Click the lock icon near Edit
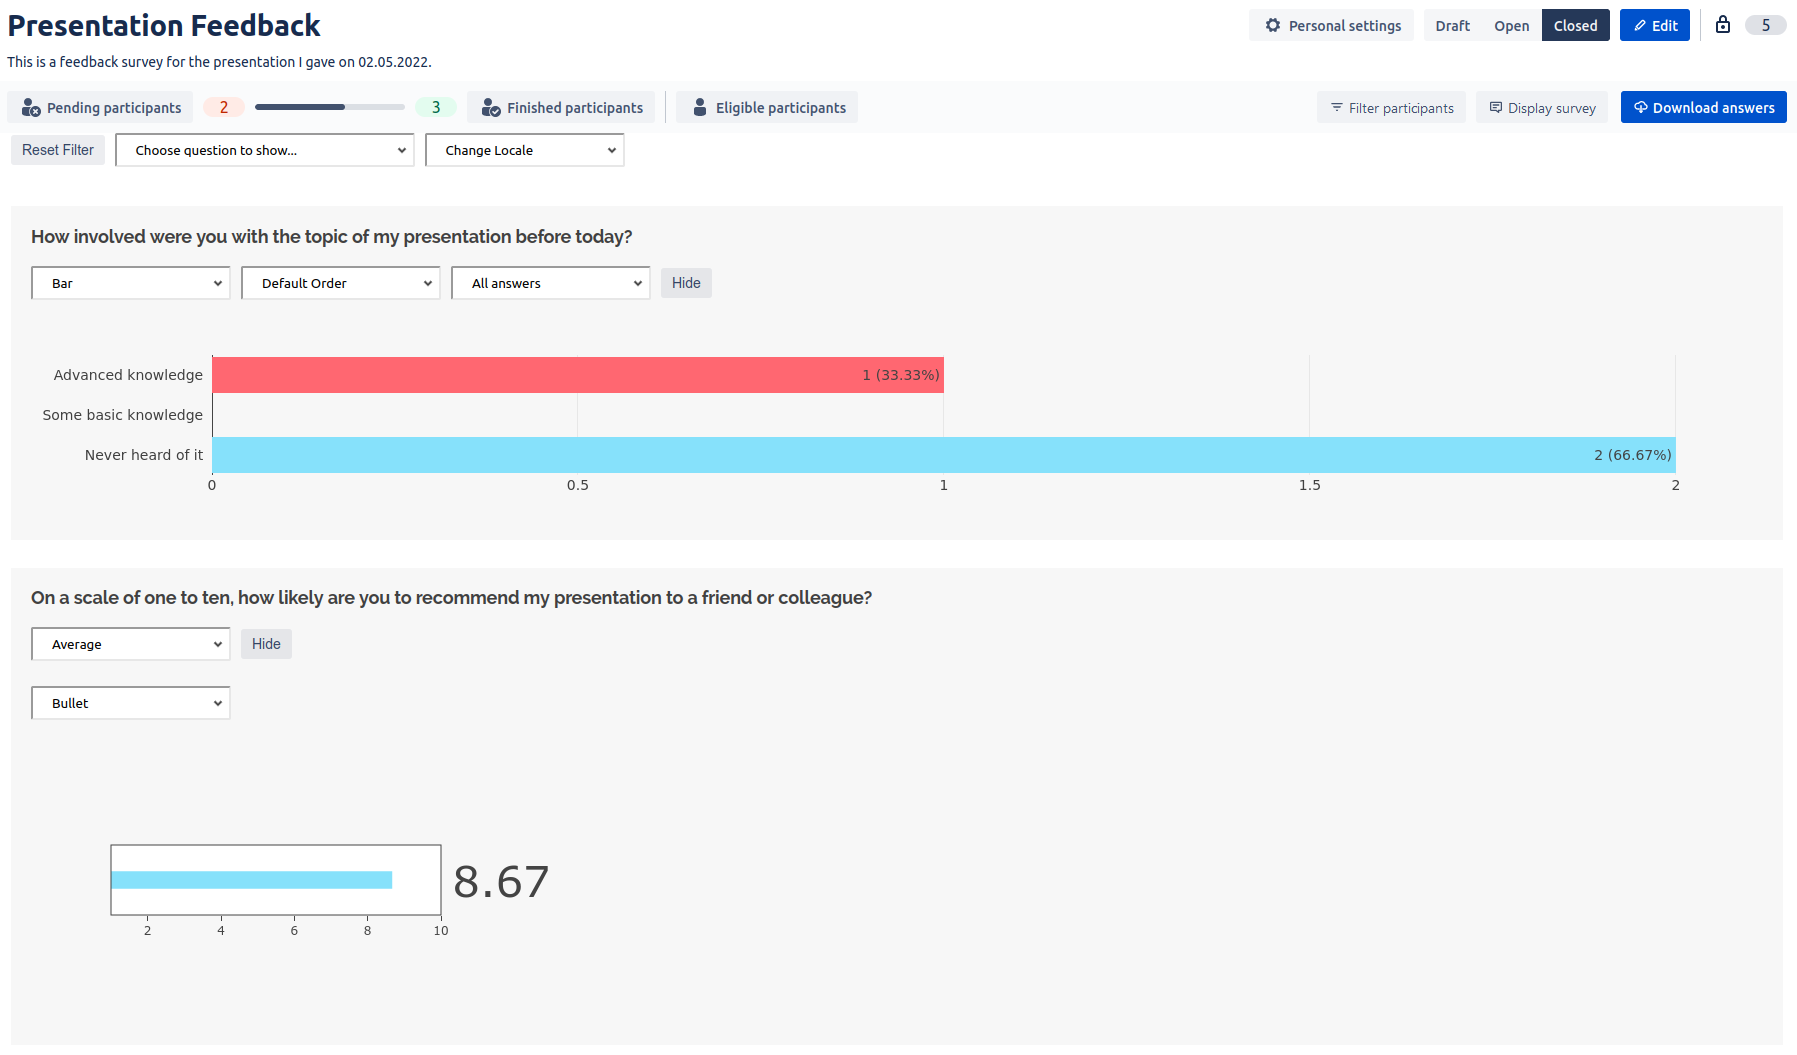 pos(1722,25)
